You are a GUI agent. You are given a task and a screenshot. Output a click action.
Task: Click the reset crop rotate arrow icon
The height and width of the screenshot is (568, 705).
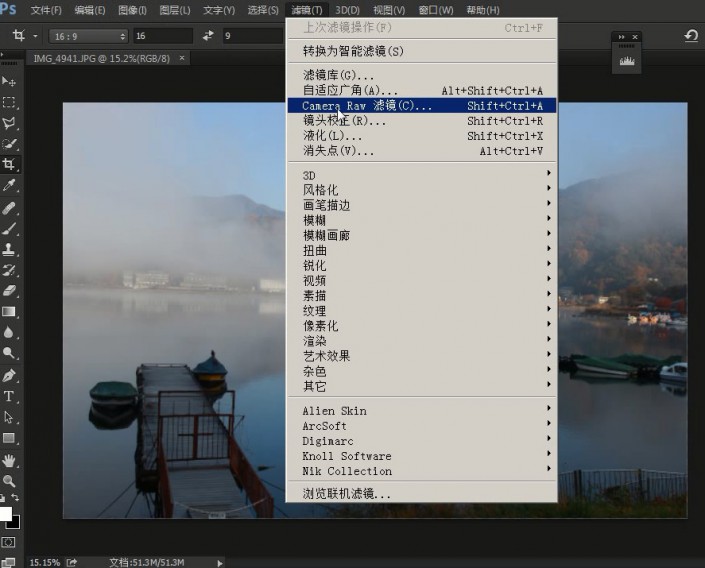tap(691, 36)
